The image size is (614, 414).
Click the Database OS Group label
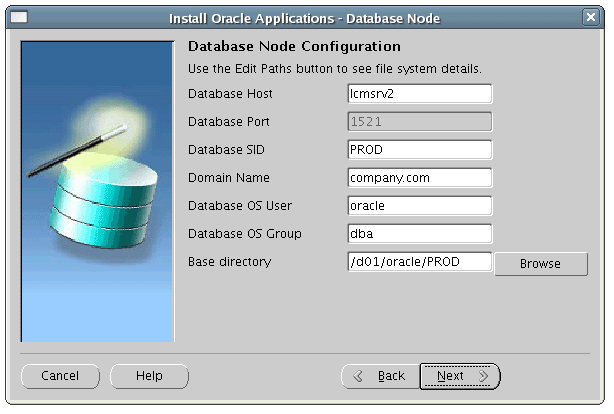coord(245,234)
